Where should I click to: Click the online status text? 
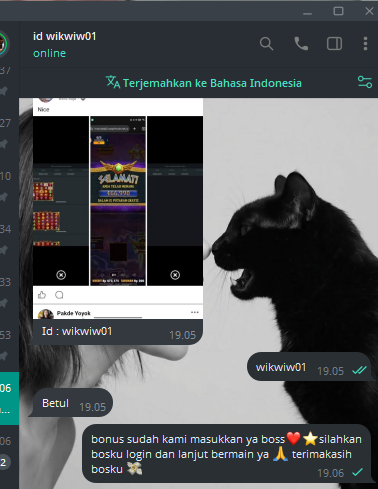click(x=49, y=53)
